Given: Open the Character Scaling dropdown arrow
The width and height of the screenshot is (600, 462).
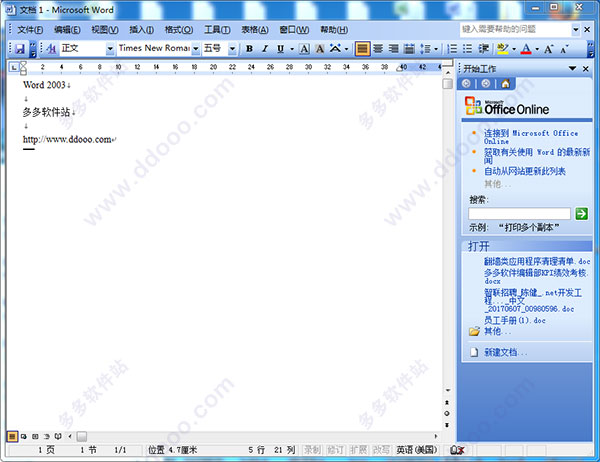Looking at the screenshot, I should (x=346, y=49).
